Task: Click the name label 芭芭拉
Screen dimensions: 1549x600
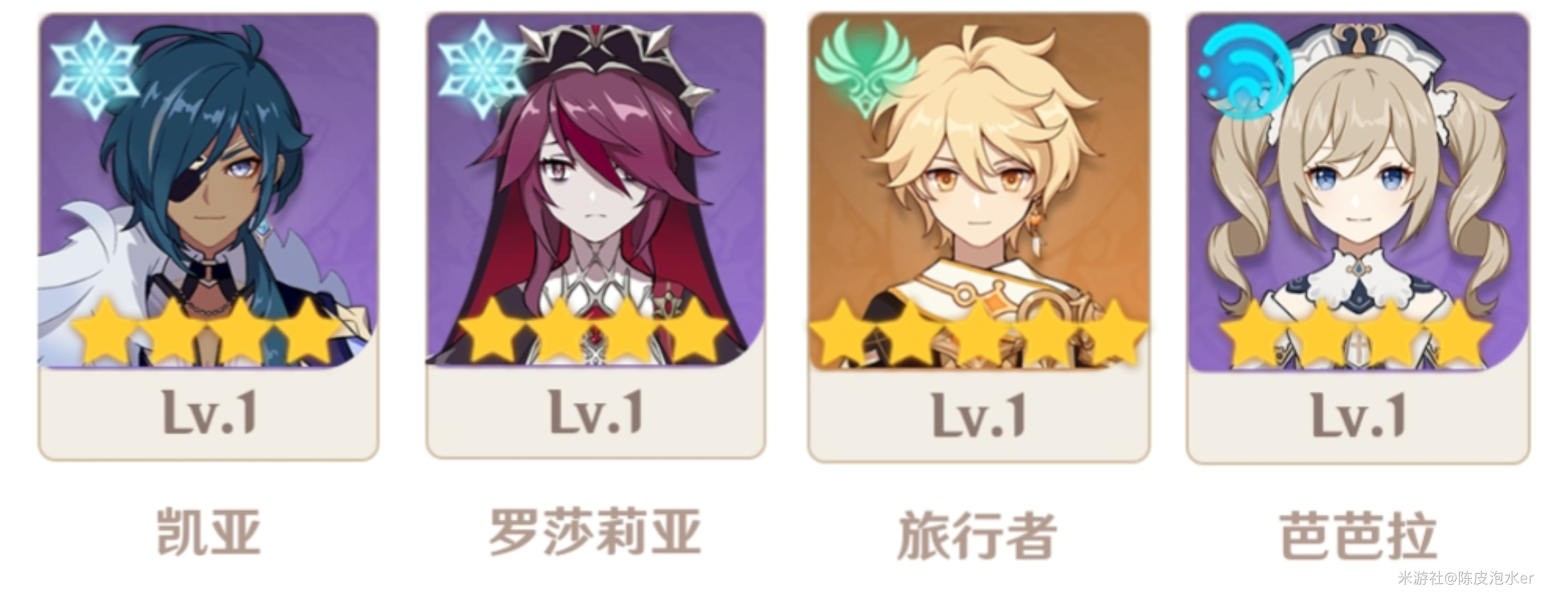Action: [x=1358, y=535]
